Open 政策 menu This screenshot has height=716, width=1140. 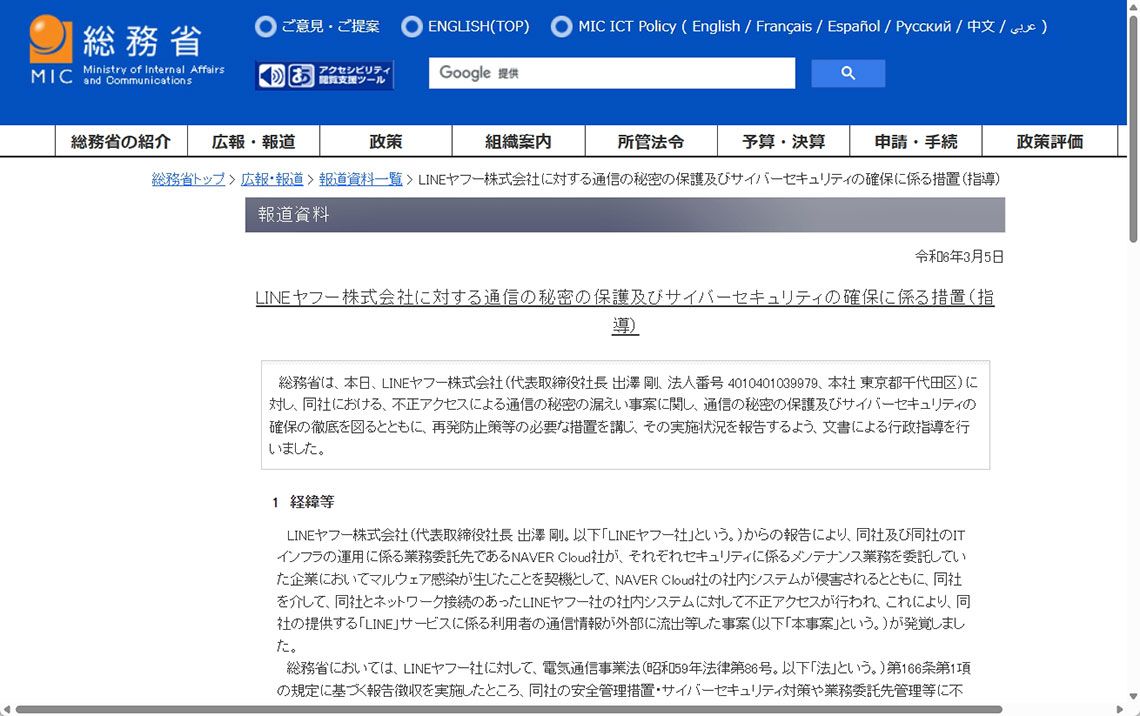point(385,141)
